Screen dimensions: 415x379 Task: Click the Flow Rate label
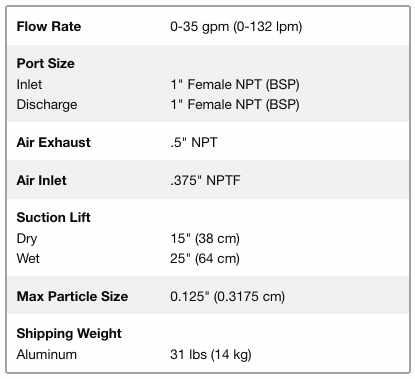(49, 26)
